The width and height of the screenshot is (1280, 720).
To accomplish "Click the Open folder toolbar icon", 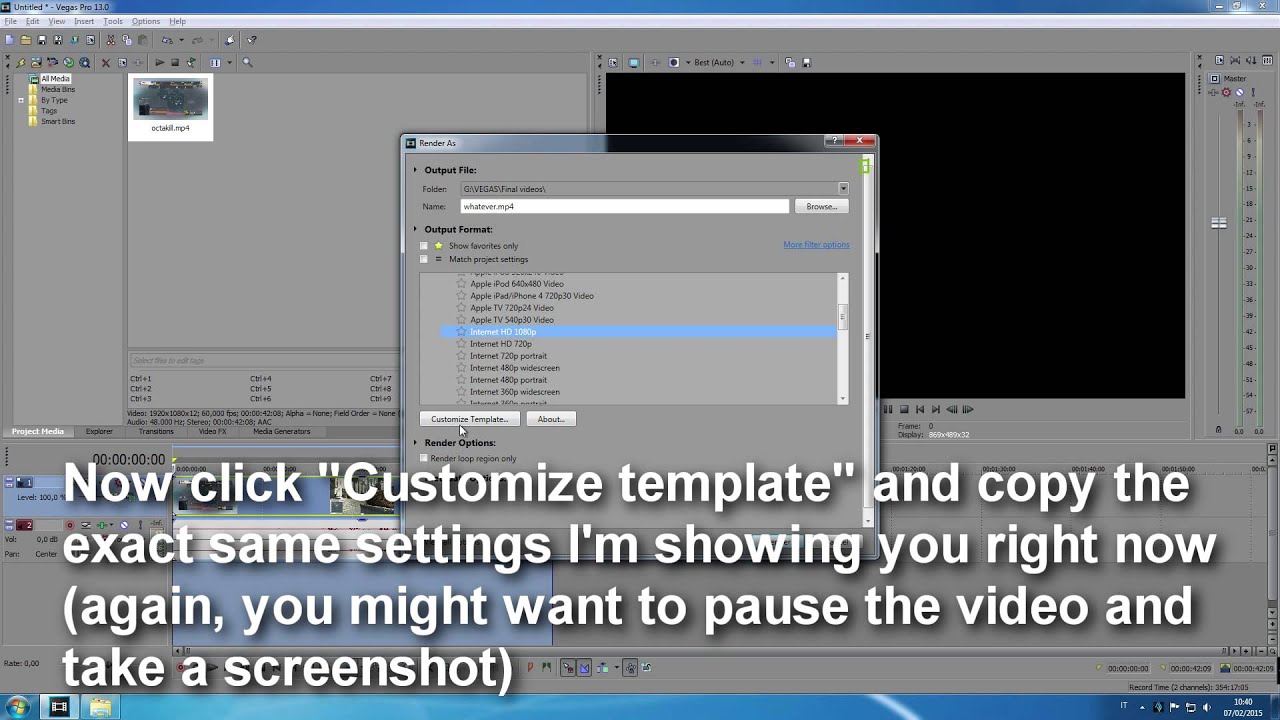I will click(x=26, y=40).
